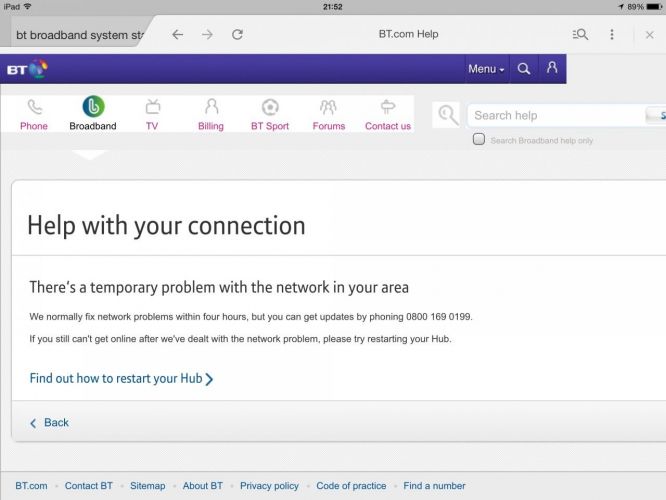
Task: Select the Contact us signpost icon
Action: (388, 107)
